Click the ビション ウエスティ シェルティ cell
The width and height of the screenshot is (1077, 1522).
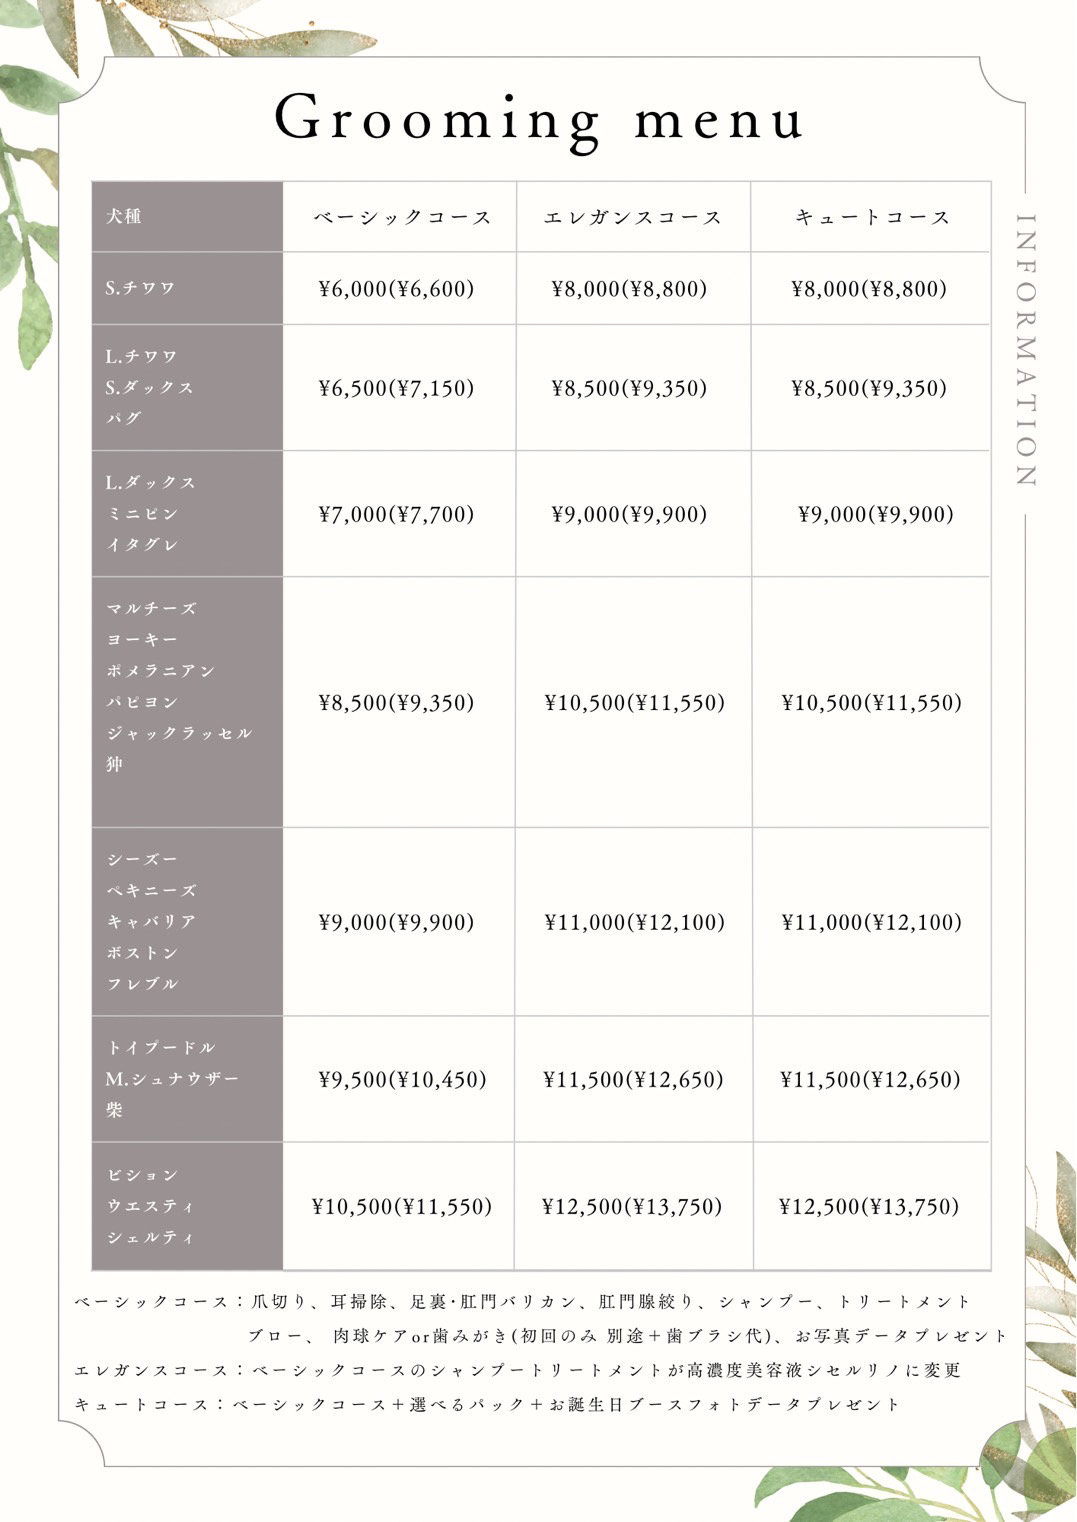pyautogui.click(x=187, y=1206)
